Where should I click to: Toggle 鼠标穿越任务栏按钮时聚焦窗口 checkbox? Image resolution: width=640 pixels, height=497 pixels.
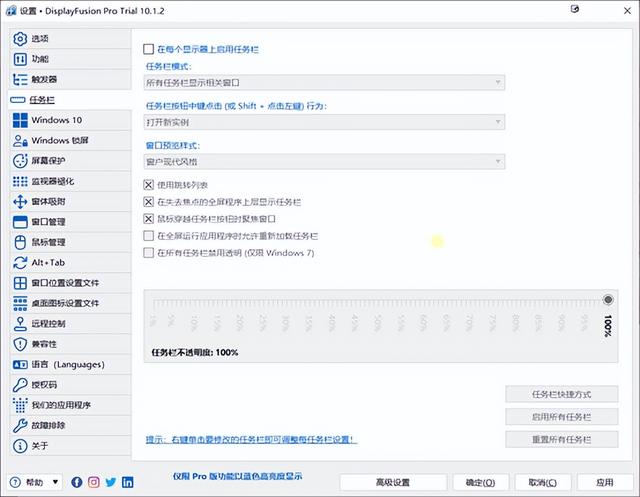(149, 219)
